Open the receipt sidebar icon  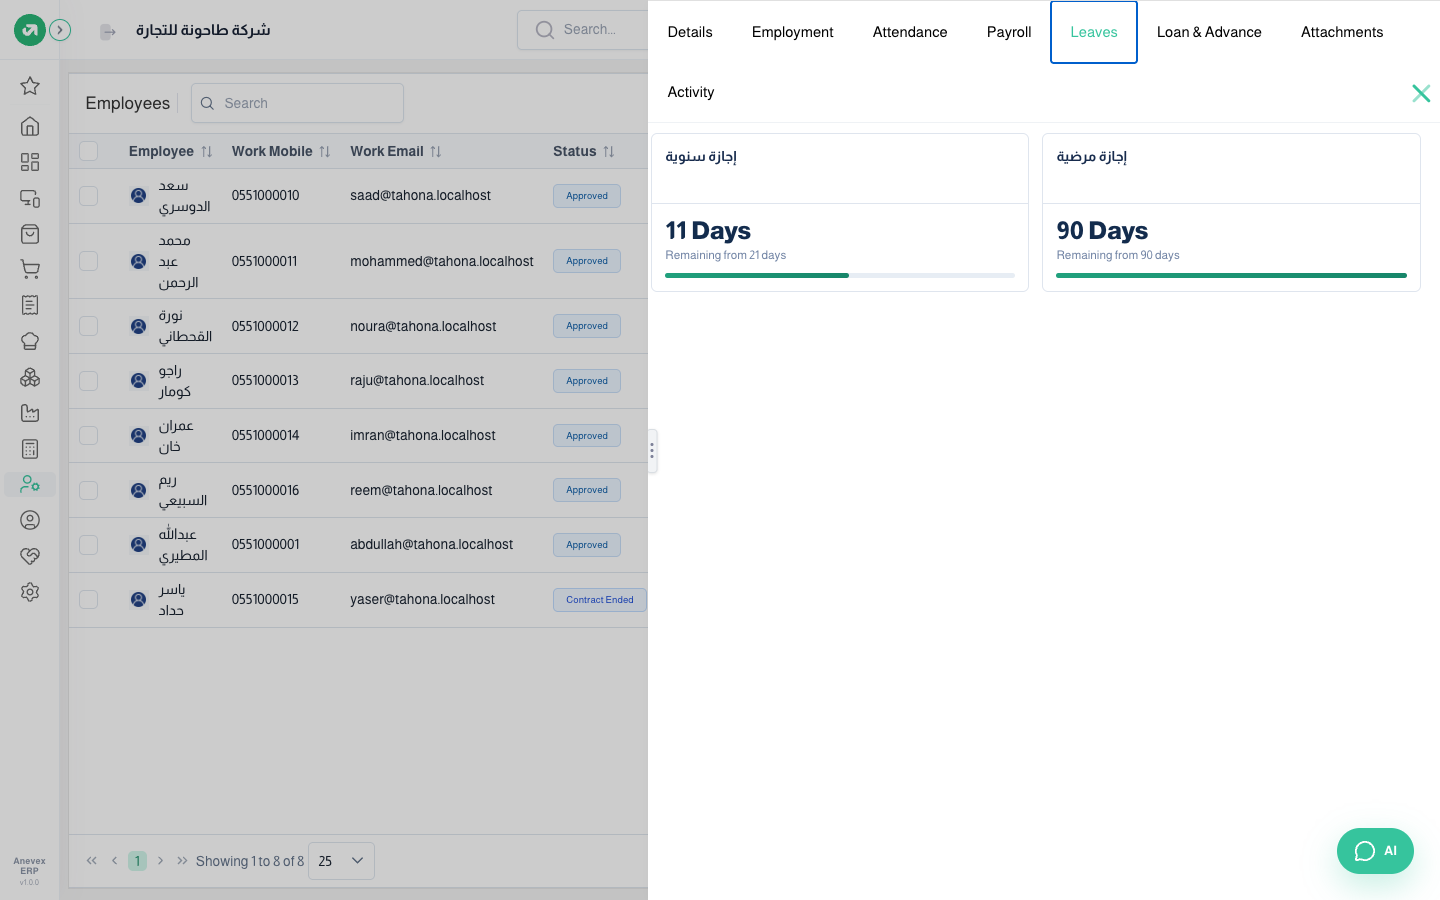(x=30, y=305)
